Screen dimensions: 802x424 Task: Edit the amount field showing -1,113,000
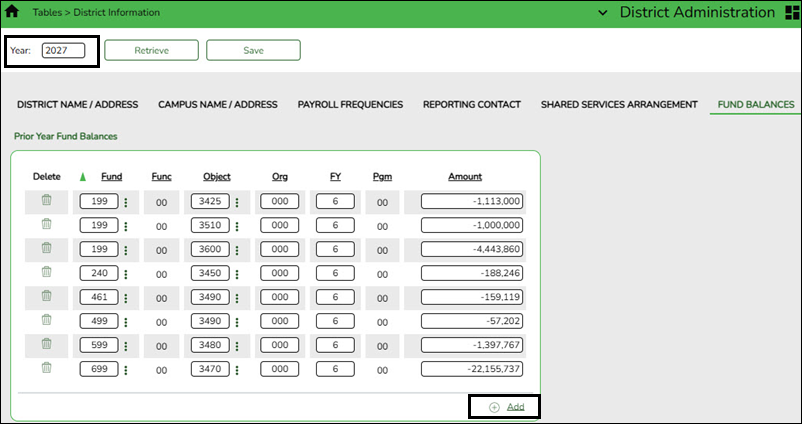click(472, 201)
